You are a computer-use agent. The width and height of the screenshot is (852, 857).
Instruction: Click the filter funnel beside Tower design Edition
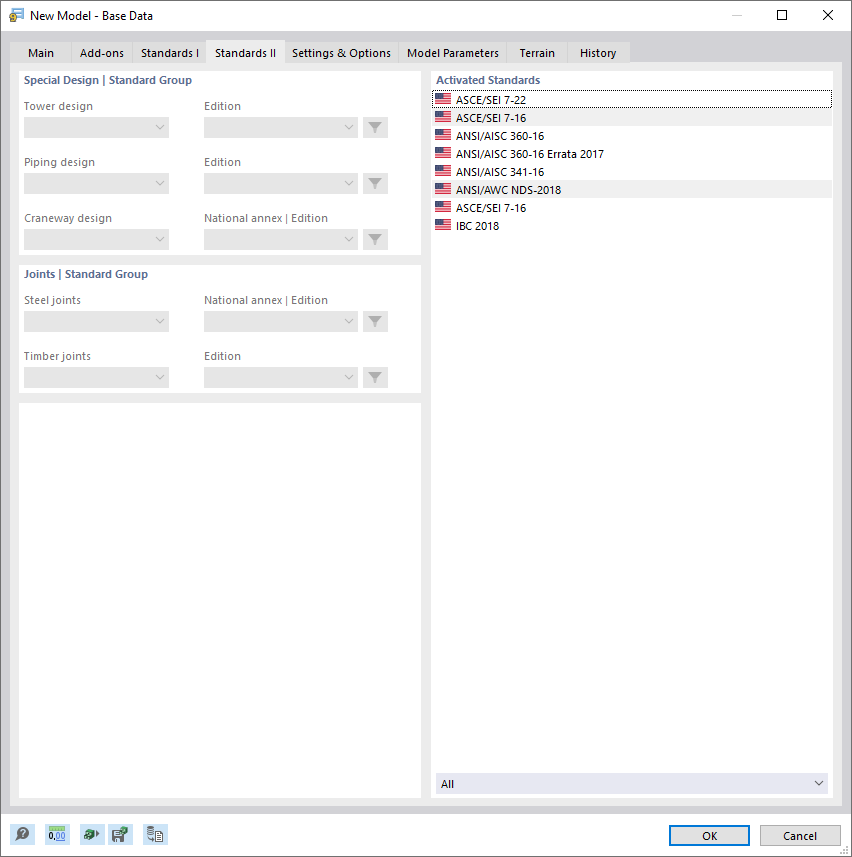(x=375, y=127)
